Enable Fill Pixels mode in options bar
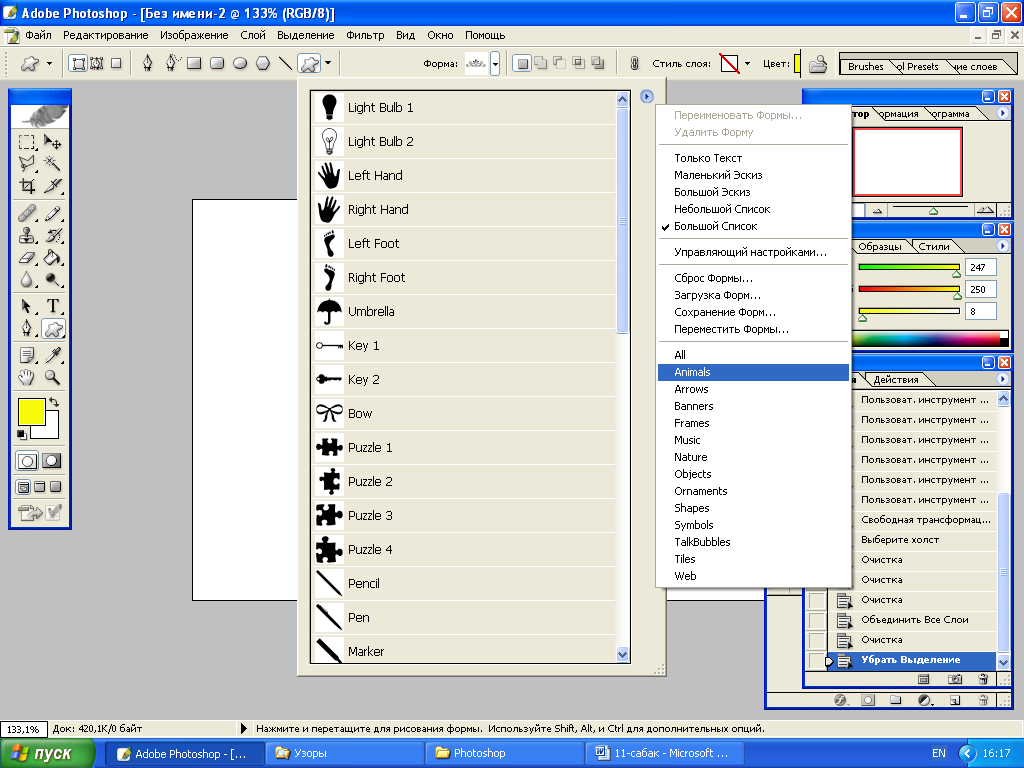1024x768 pixels. (116, 63)
